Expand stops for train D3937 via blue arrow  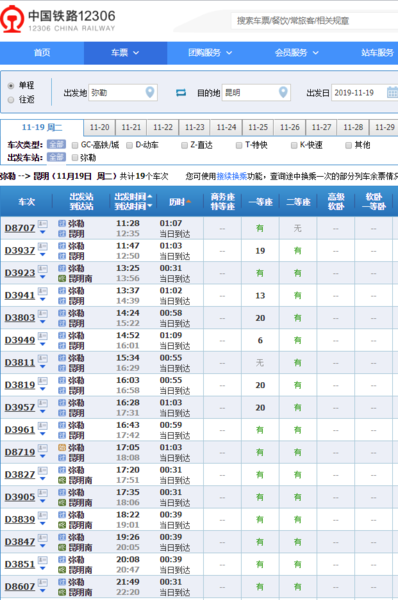pos(42,255)
